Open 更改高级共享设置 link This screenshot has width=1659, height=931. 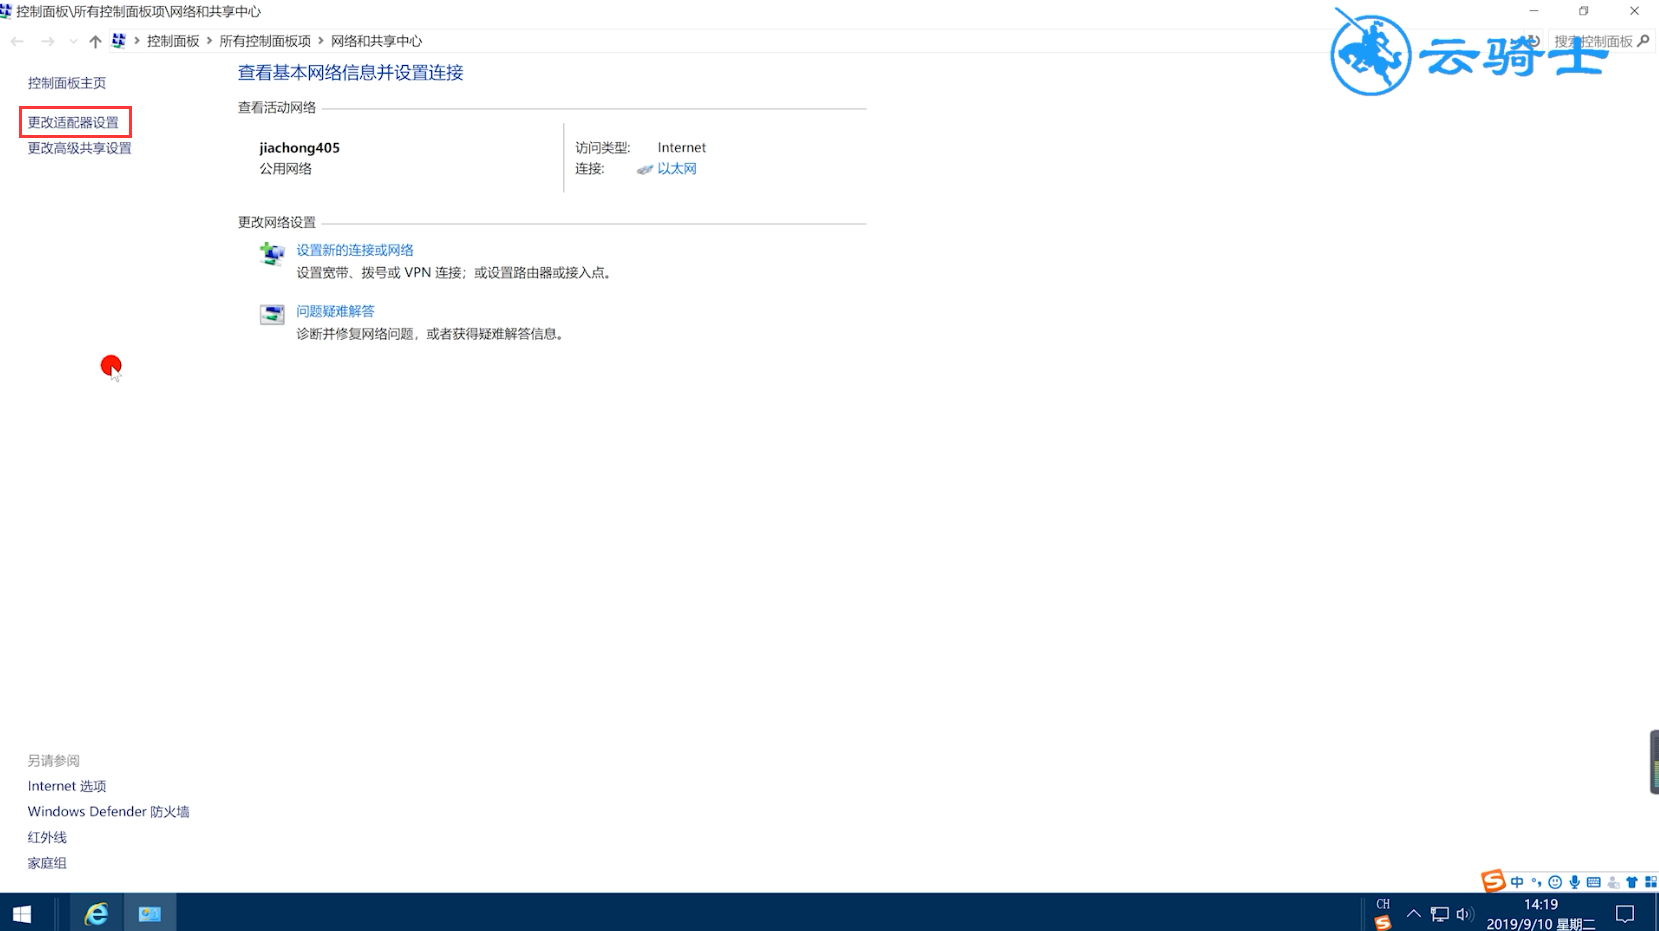(79, 148)
